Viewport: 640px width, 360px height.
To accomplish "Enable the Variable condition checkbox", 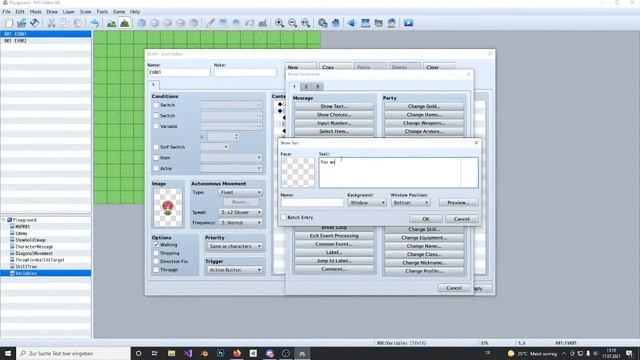I will coord(156,126).
